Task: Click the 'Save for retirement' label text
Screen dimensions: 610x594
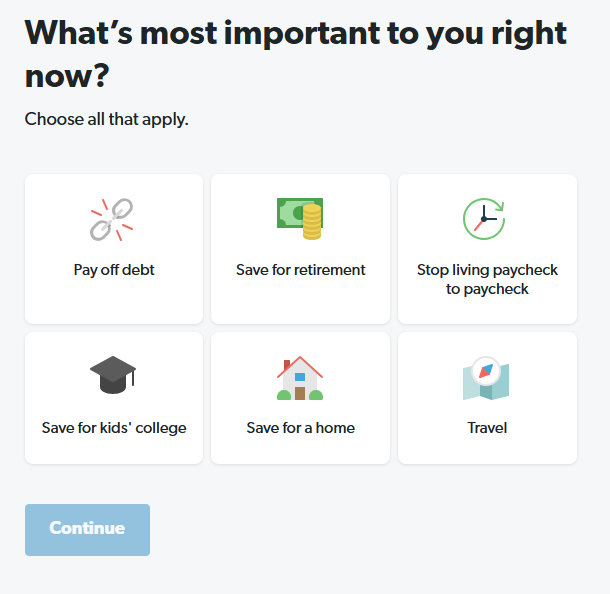Action: (301, 270)
